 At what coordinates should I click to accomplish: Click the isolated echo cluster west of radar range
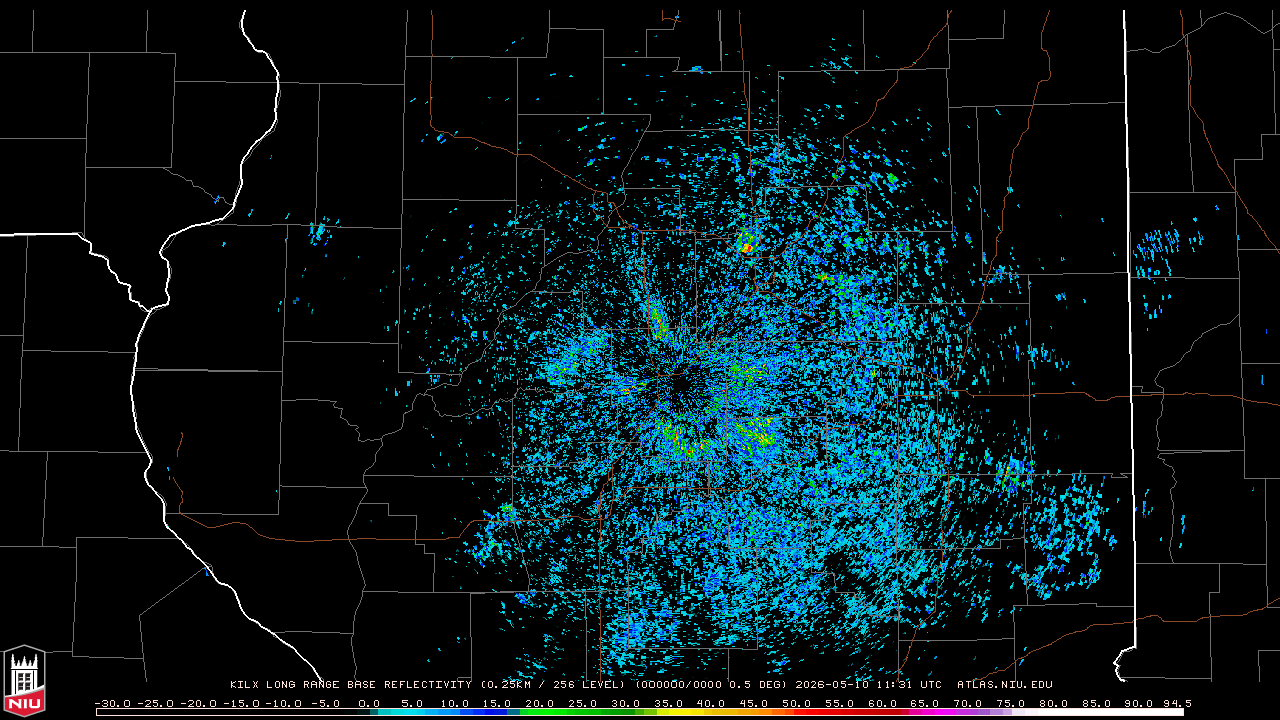pos(318,232)
